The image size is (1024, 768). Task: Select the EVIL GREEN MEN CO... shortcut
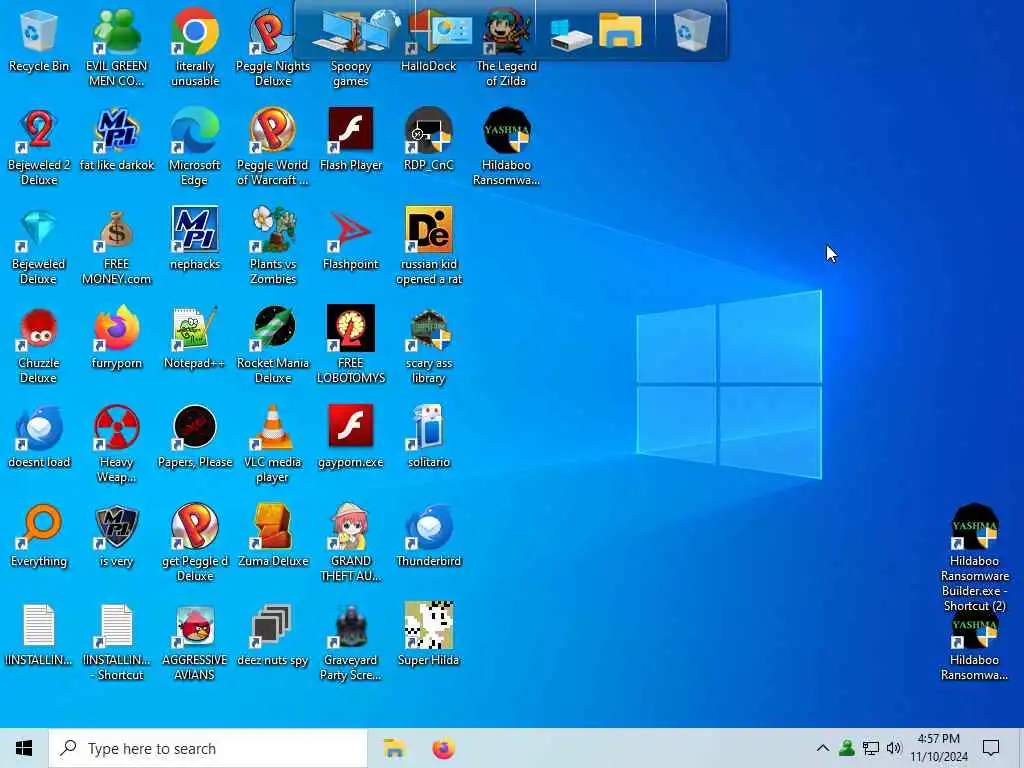tap(116, 47)
